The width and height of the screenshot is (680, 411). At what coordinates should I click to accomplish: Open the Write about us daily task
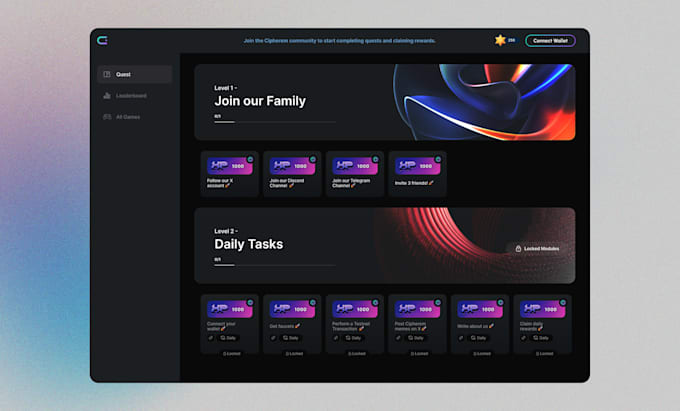pos(480,324)
